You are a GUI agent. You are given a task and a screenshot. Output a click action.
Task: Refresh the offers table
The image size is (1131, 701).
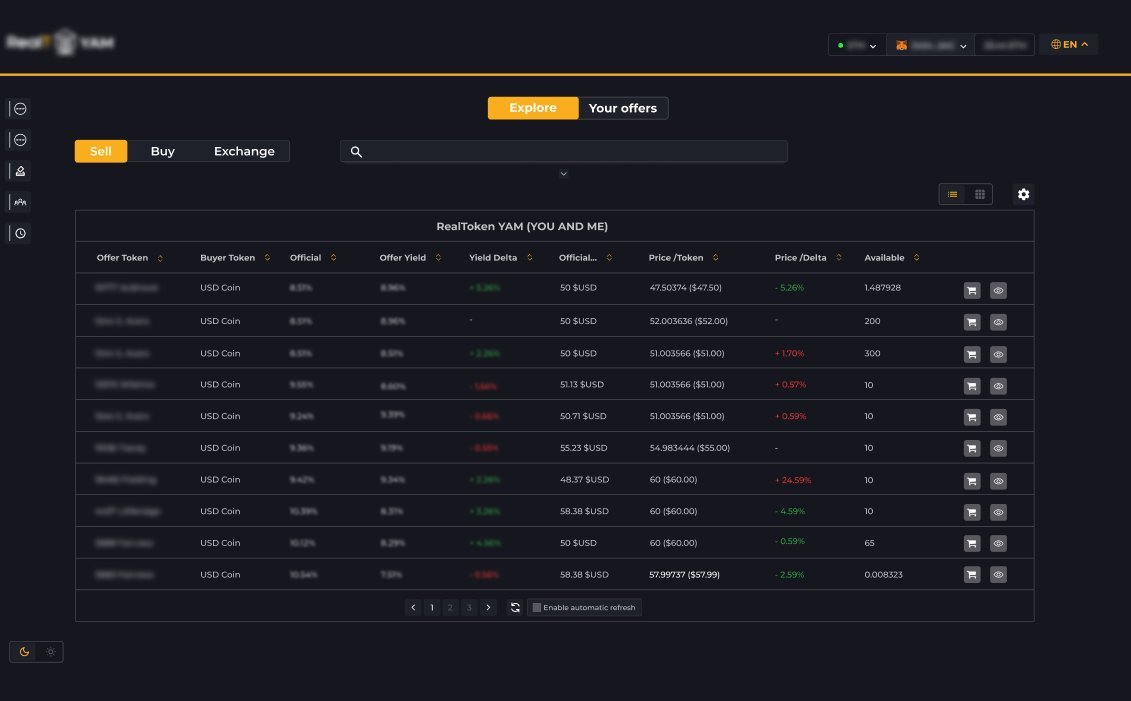point(515,607)
